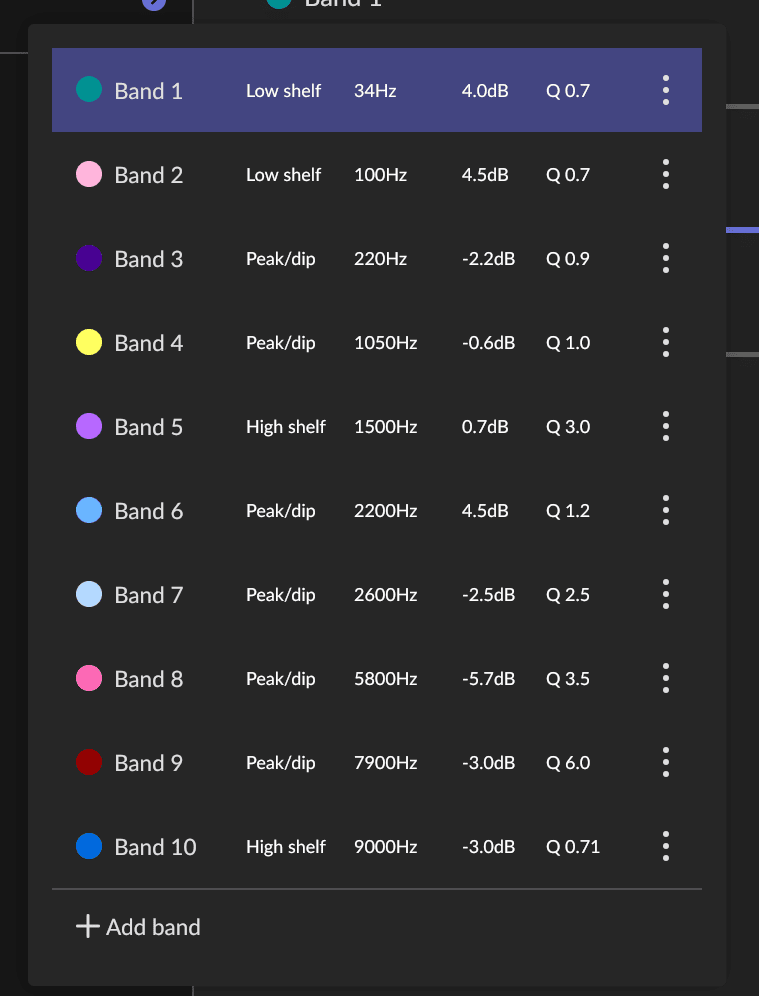Screen dimensions: 759x996
Task: Open Band 2 more options icon
Action: (665, 175)
